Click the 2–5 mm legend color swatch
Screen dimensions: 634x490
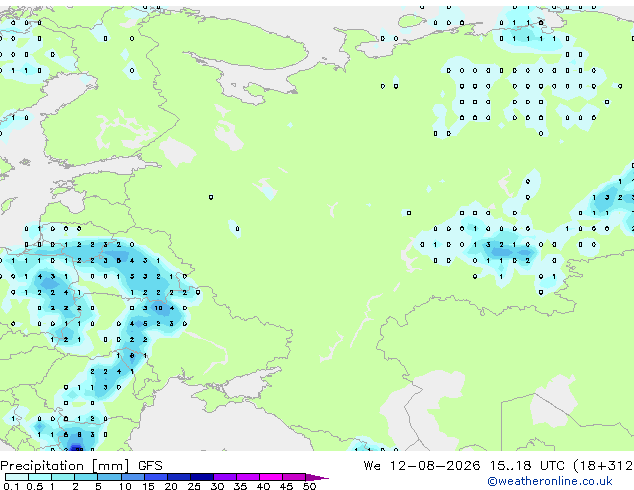(x=86, y=477)
